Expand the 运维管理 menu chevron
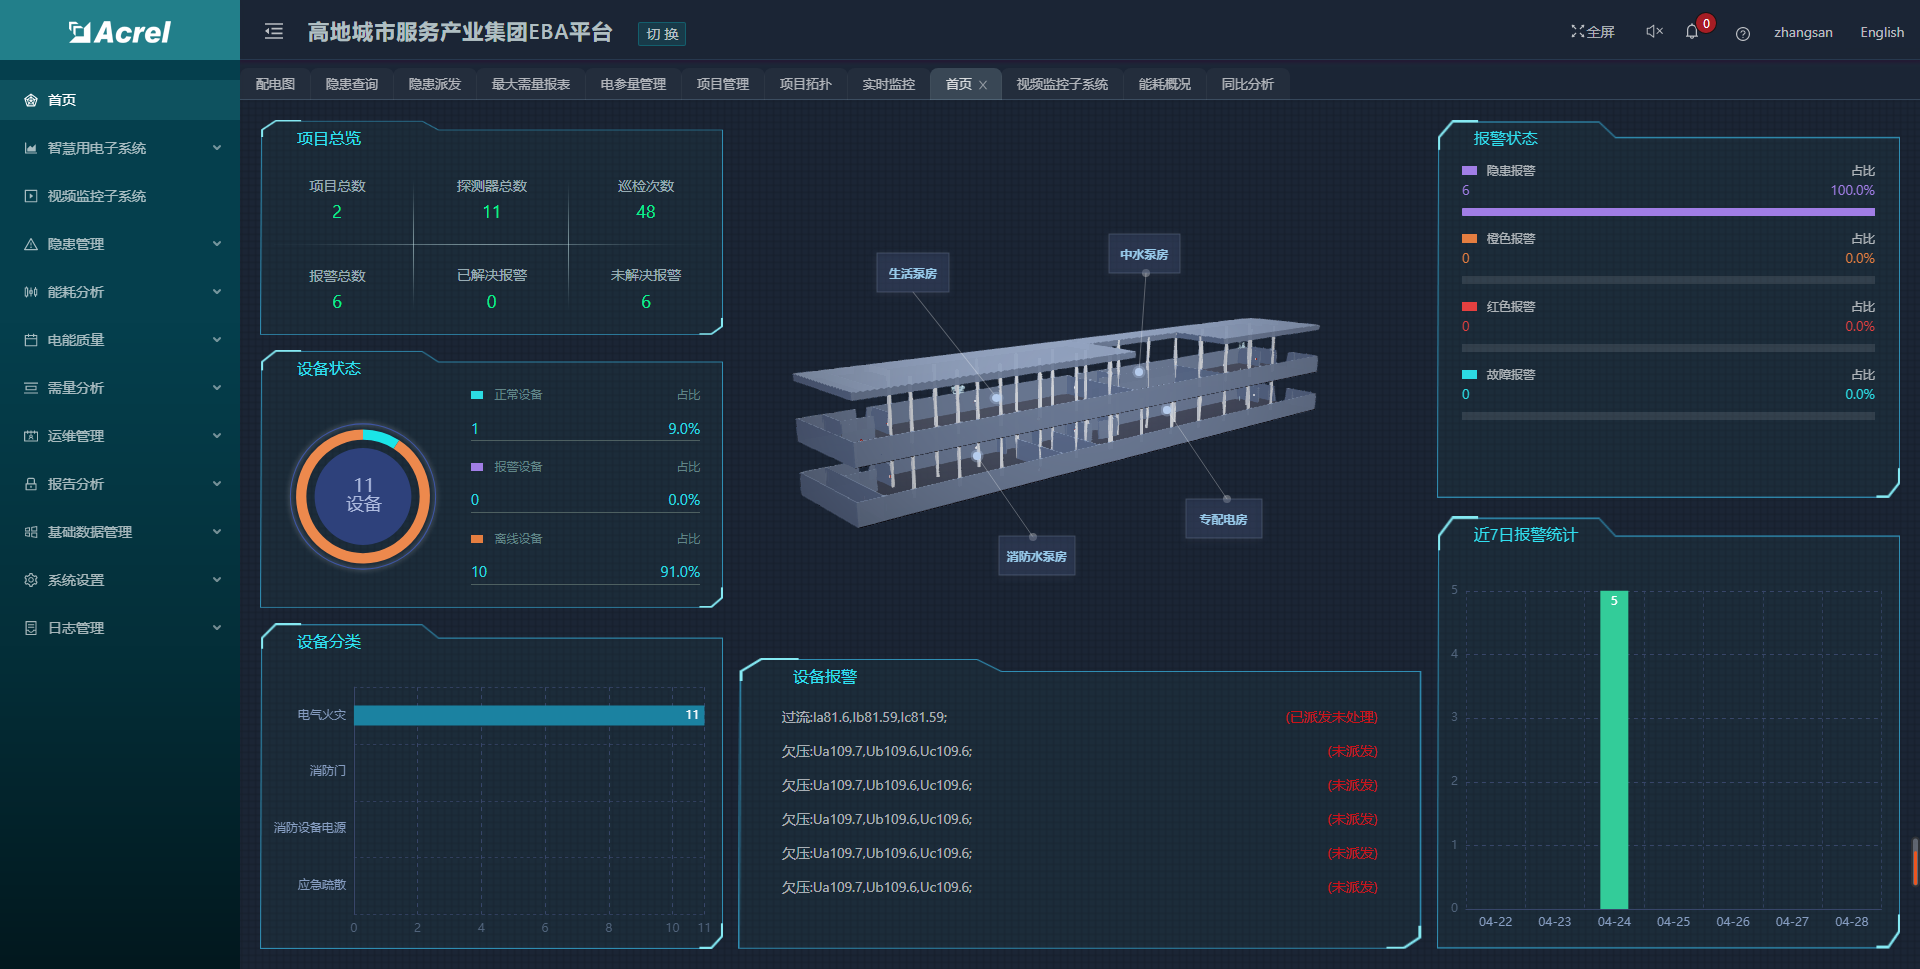Viewport: 1920px width, 969px height. [217, 435]
